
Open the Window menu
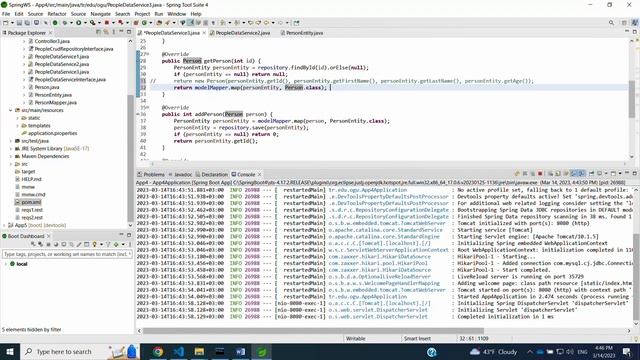pyautogui.click(x=176, y=14)
